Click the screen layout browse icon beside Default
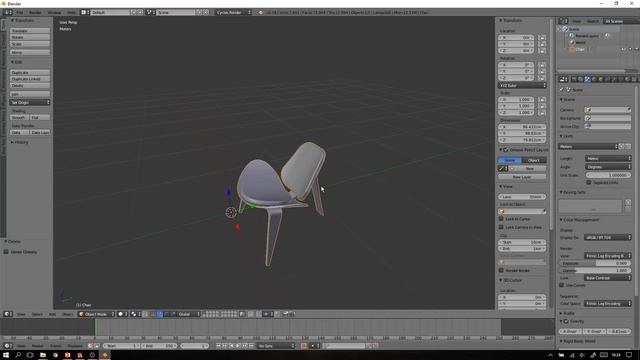 (x=84, y=12)
